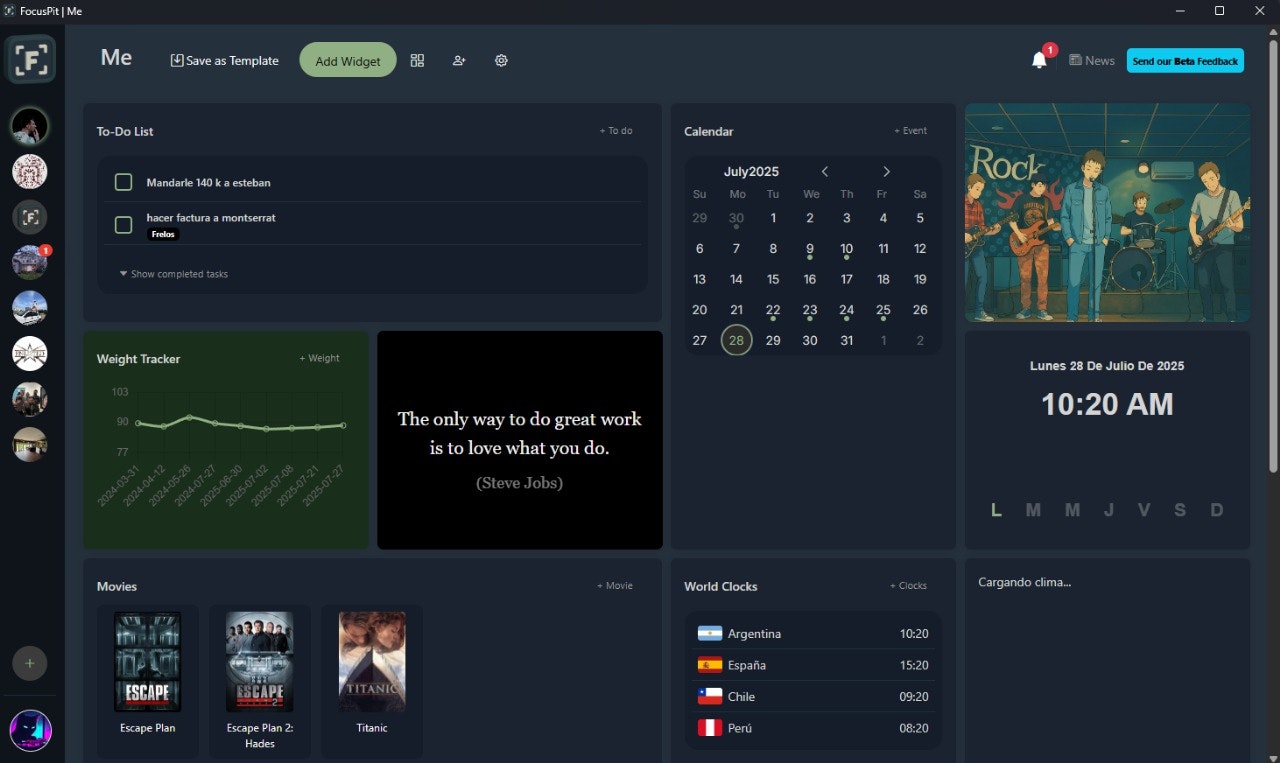Open the sidebar workspace with red badge
This screenshot has height=763, width=1280.
29,262
